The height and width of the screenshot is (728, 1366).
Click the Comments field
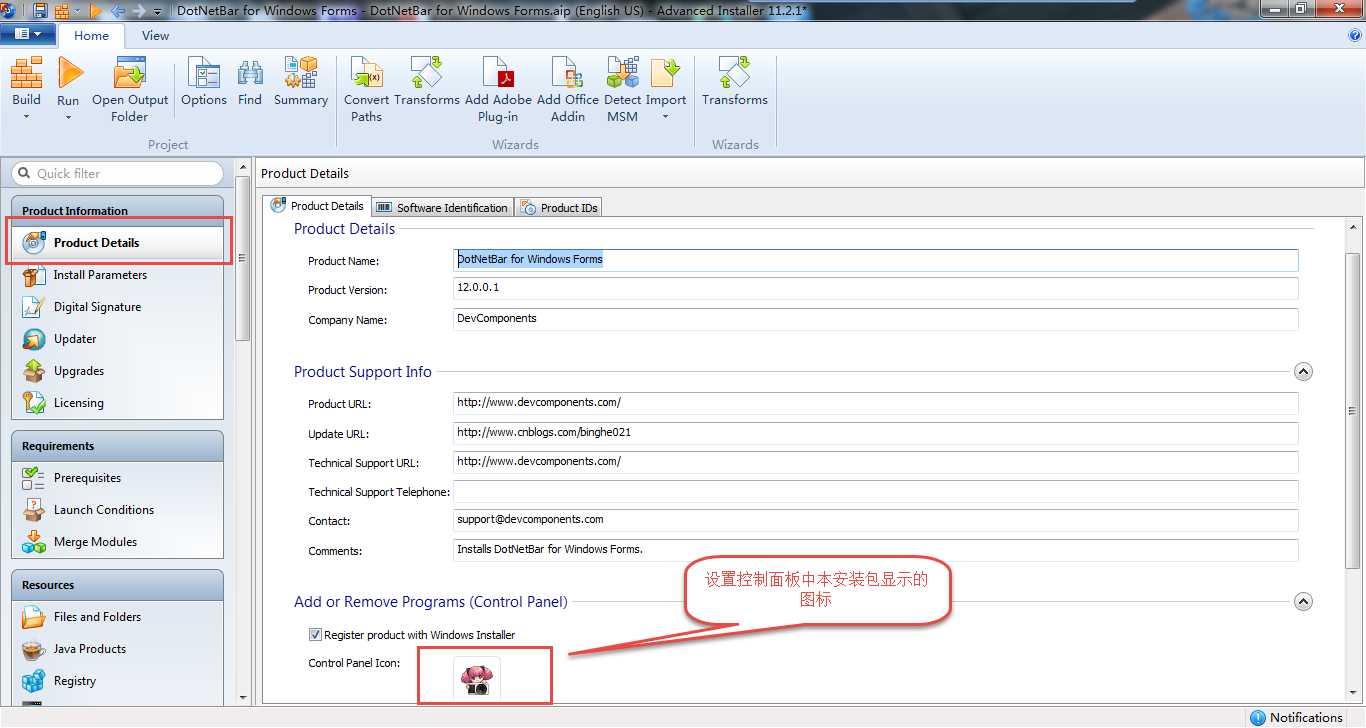coord(875,550)
